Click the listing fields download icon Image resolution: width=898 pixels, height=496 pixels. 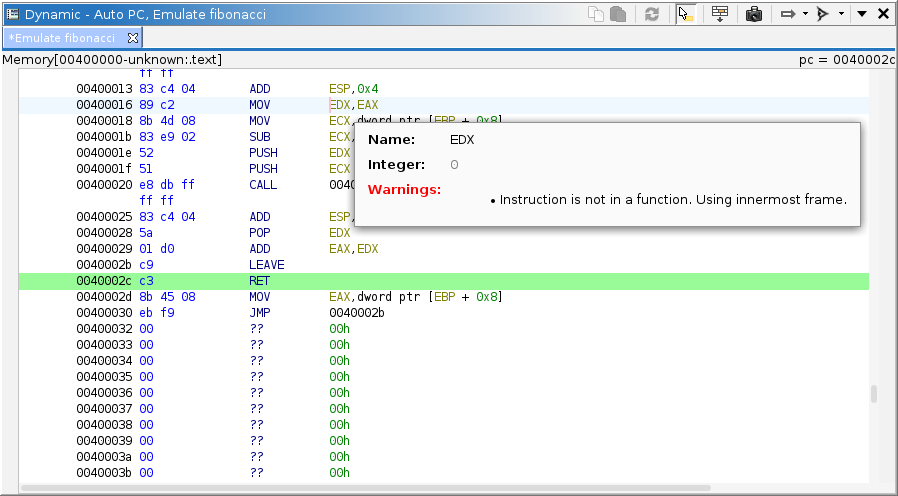(720, 14)
